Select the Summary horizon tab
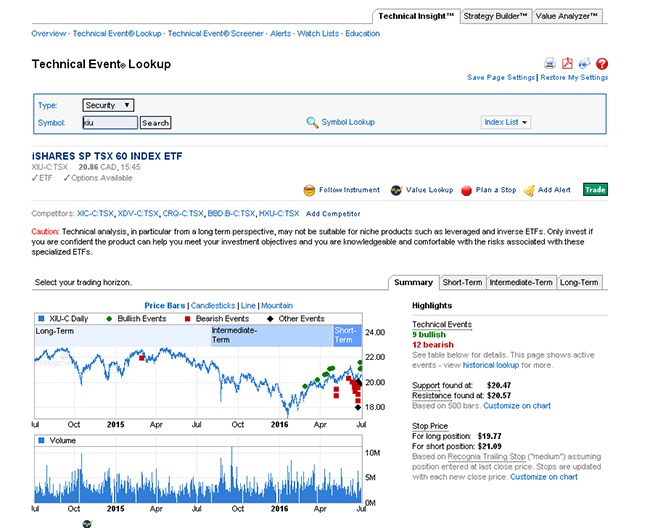The image size is (650, 528). 413,283
